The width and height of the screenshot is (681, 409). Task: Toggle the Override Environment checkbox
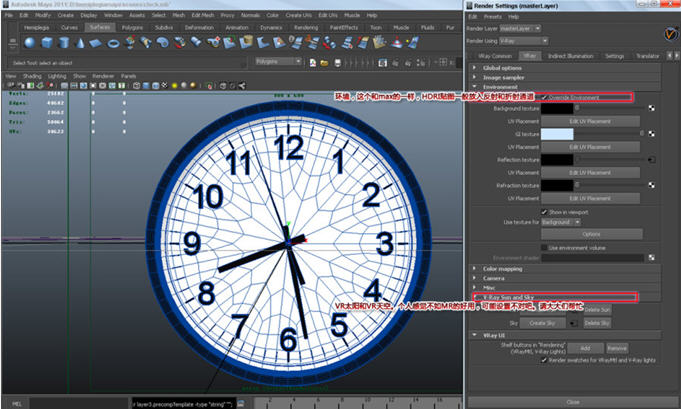tap(544, 97)
